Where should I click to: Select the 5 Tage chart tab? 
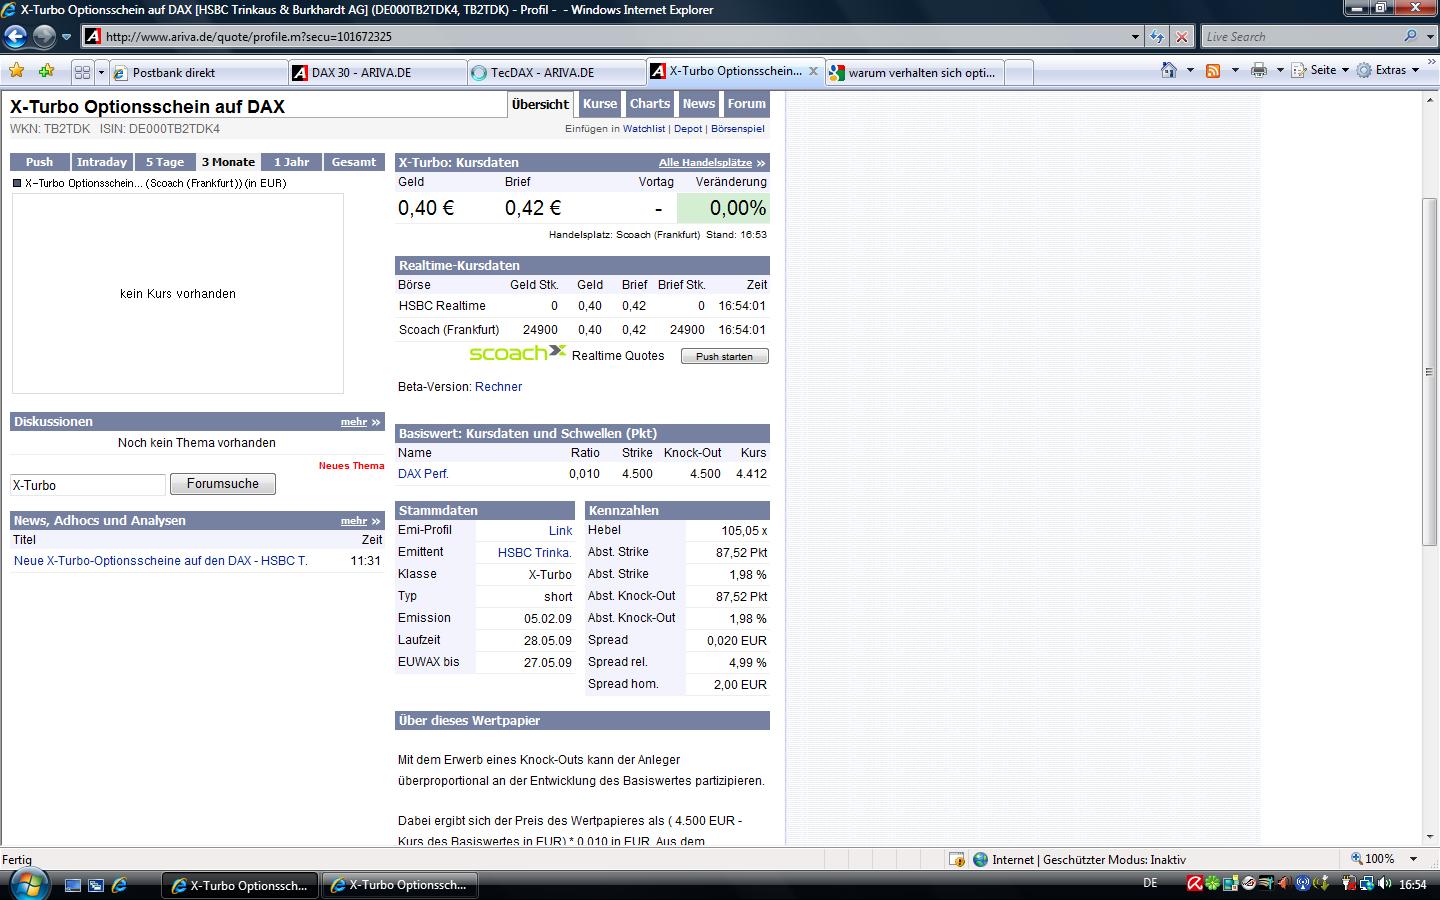point(165,162)
